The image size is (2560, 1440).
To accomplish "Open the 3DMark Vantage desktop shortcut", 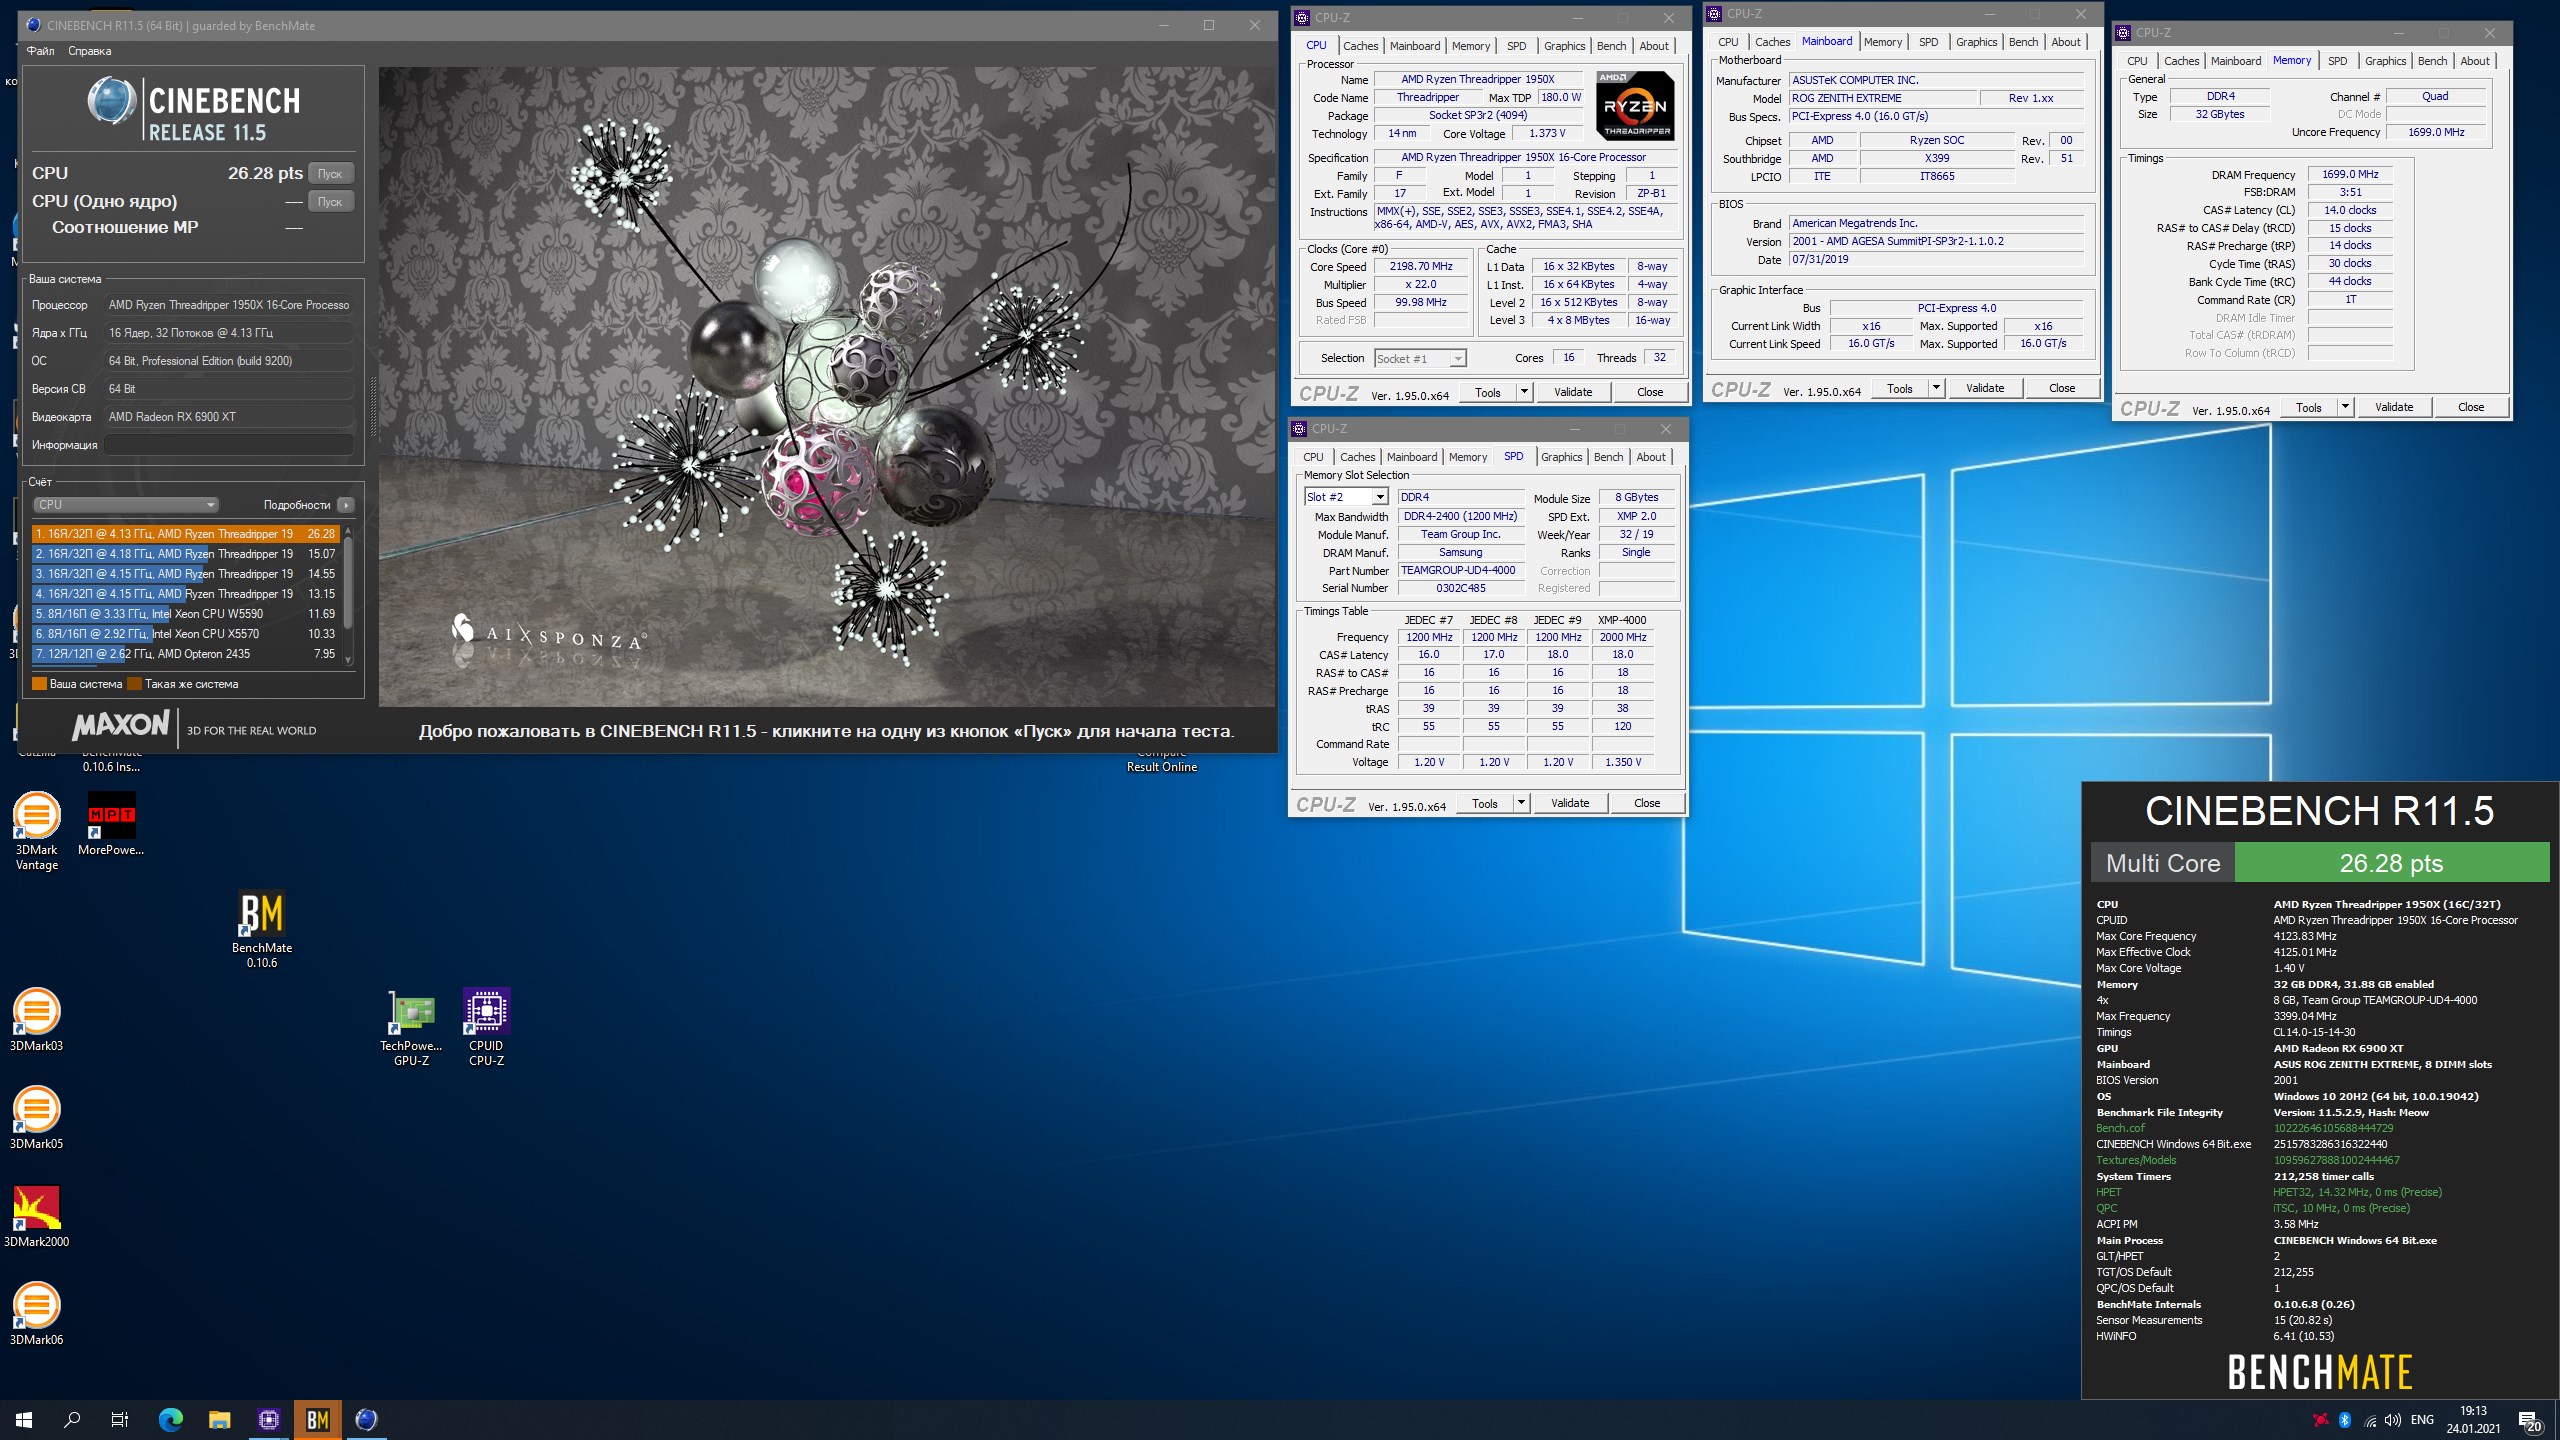I will 36,830.
